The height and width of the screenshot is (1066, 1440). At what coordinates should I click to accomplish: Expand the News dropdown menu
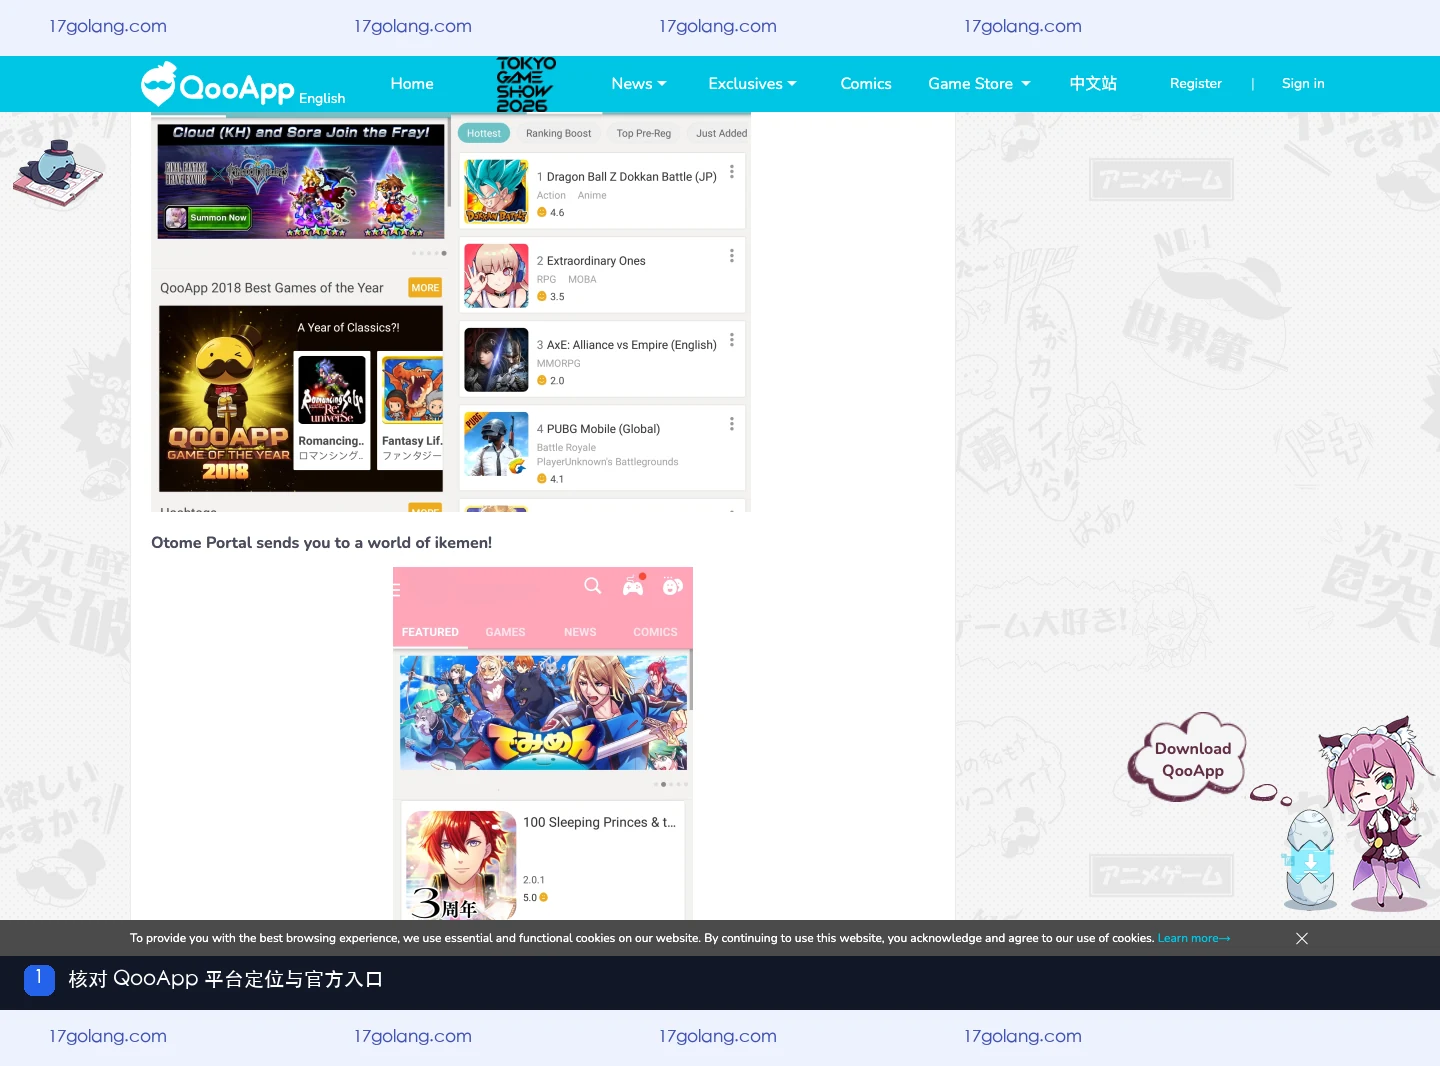(639, 84)
